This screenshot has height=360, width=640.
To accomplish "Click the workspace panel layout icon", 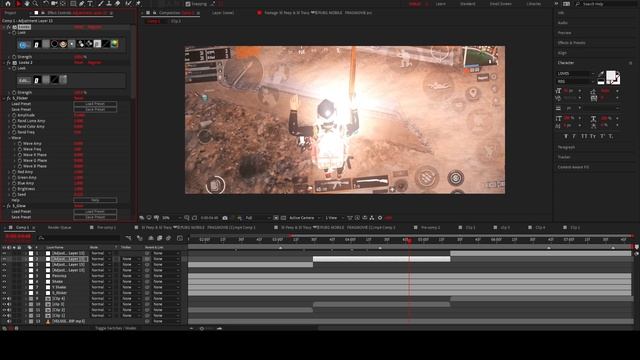I will click(567, 4).
